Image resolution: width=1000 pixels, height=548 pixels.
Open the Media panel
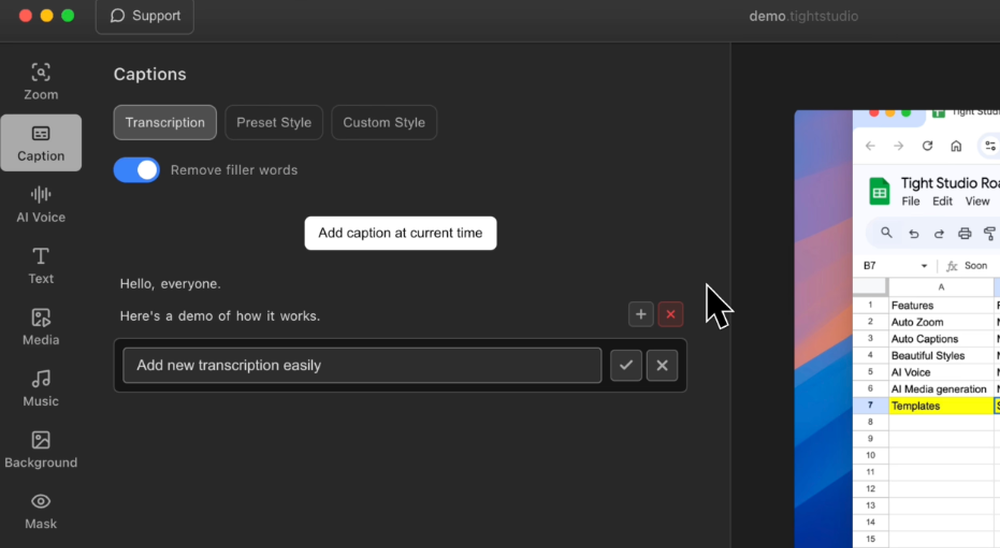click(x=41, y=327)
